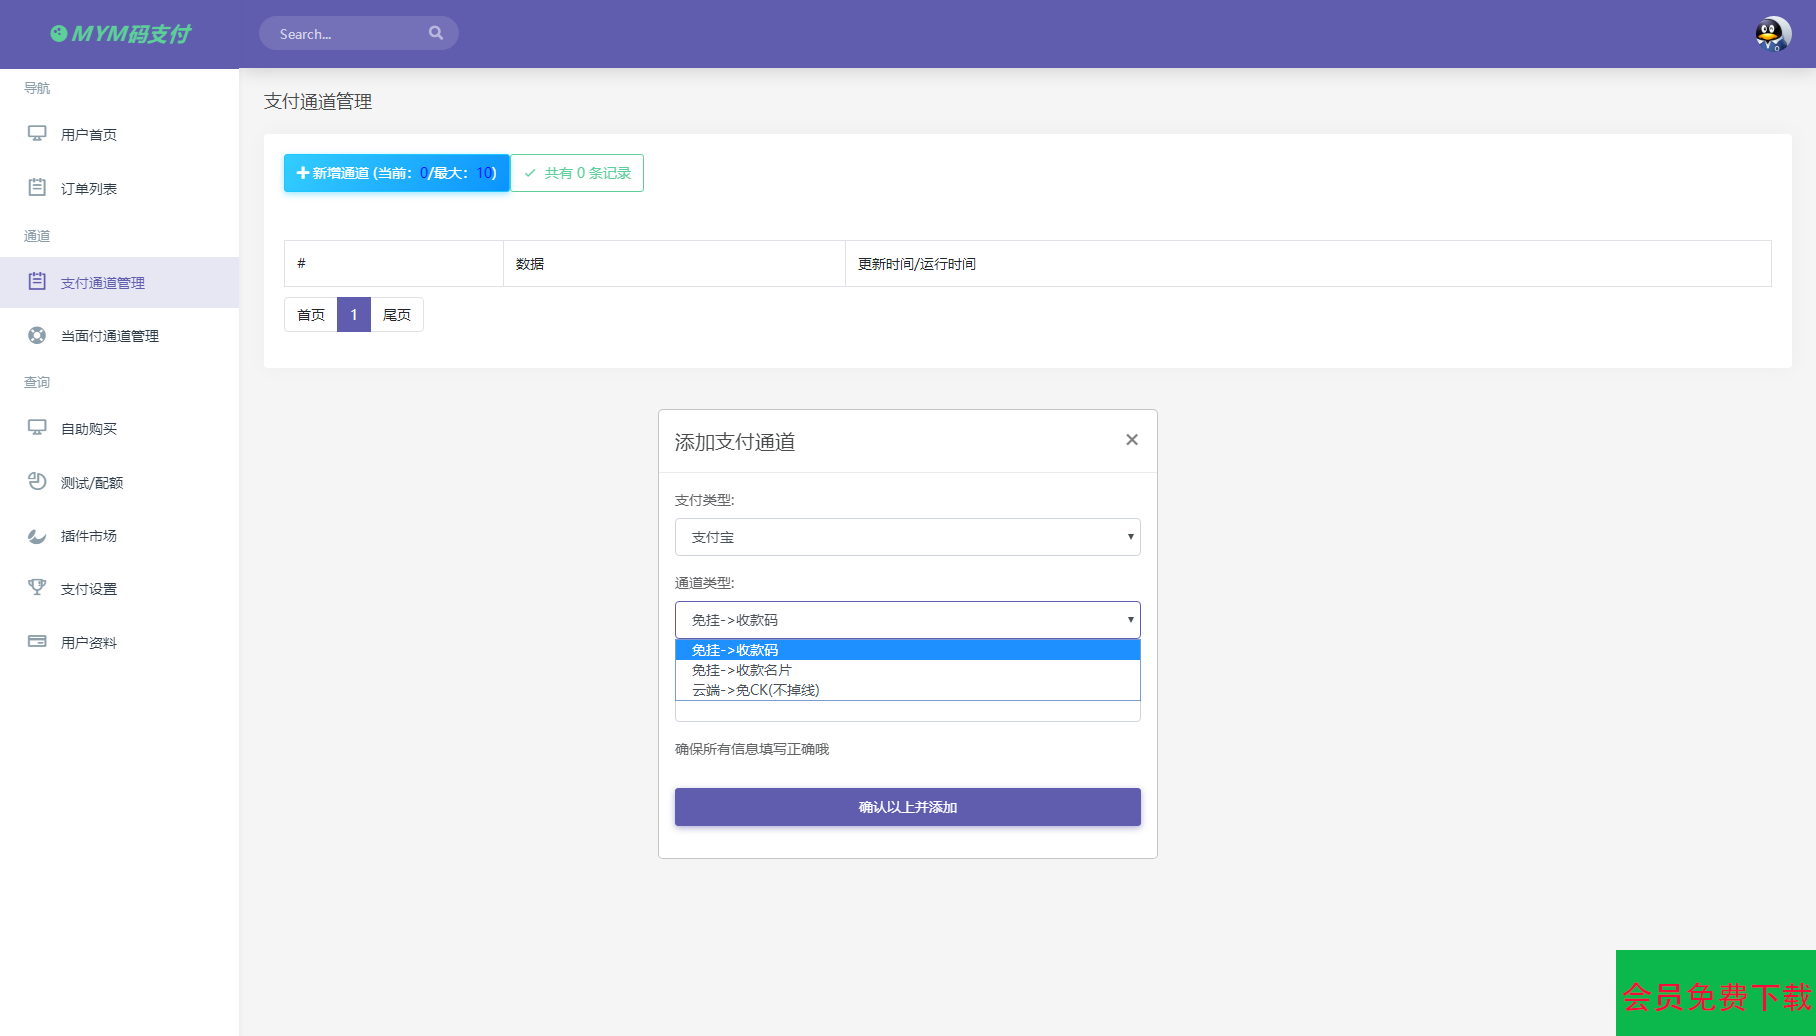Open 自助购买 in sidebar menu
Screen dimensions: 1816x1036
pos(89,429)
